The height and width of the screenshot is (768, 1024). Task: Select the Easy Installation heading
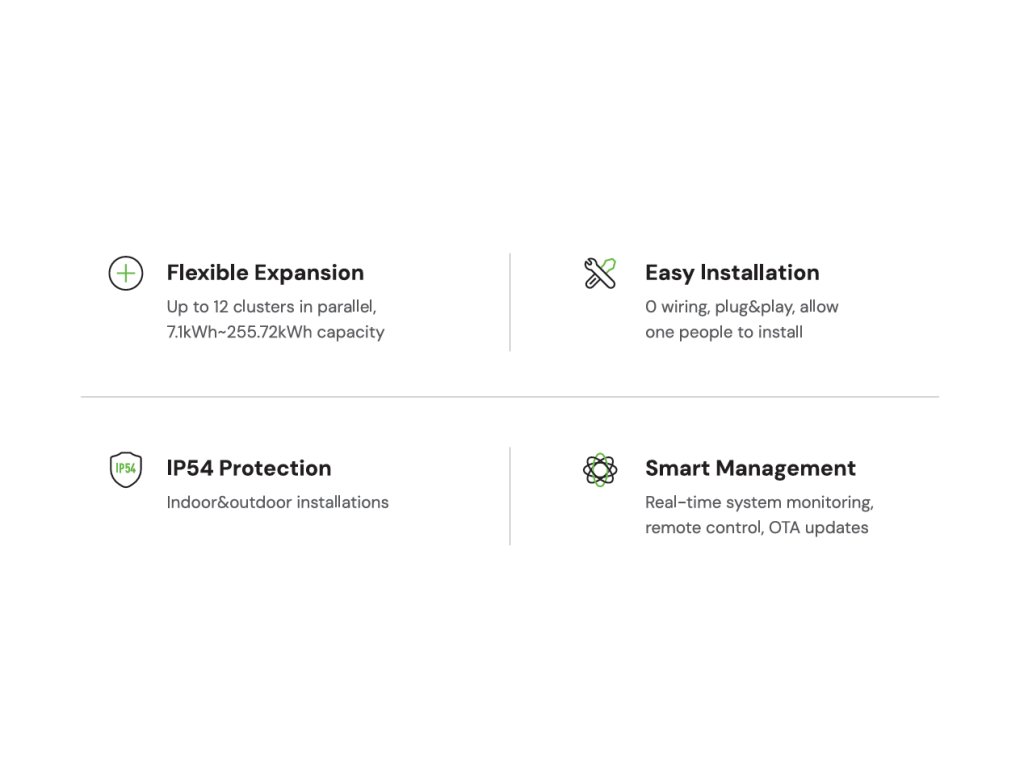click(x=732, y=273)
